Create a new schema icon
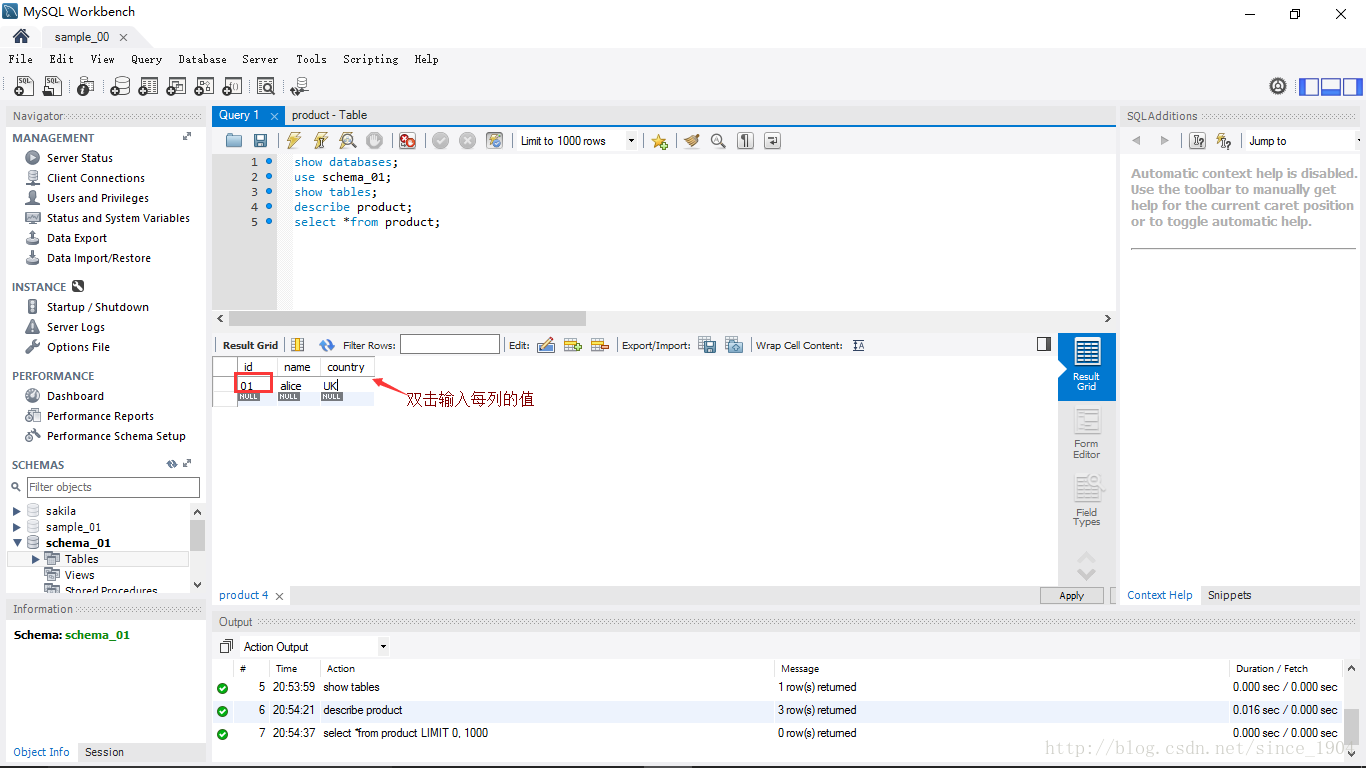 click(x=120, y=87)
